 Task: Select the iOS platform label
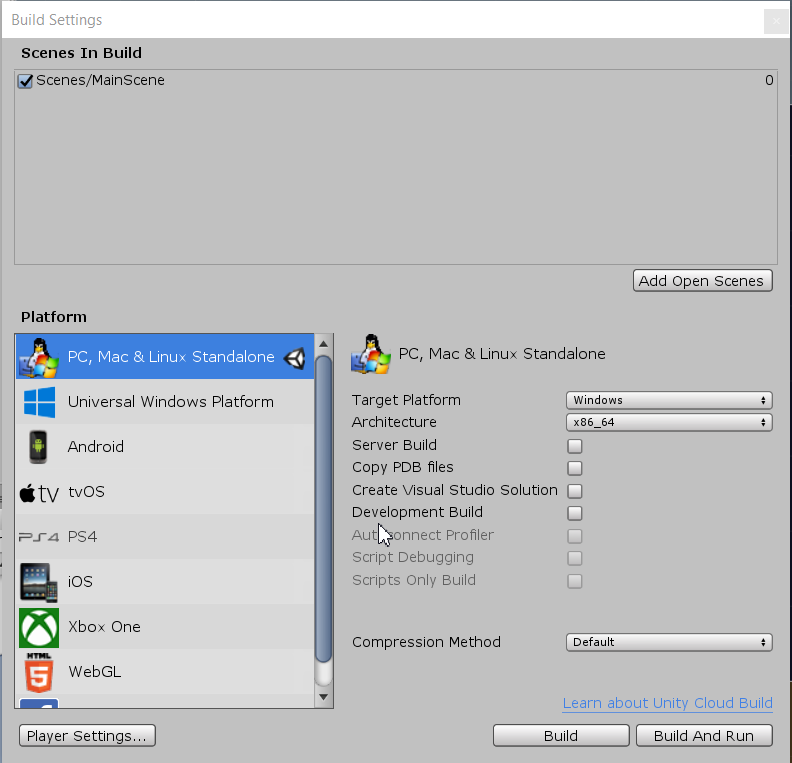pos(80,582)
